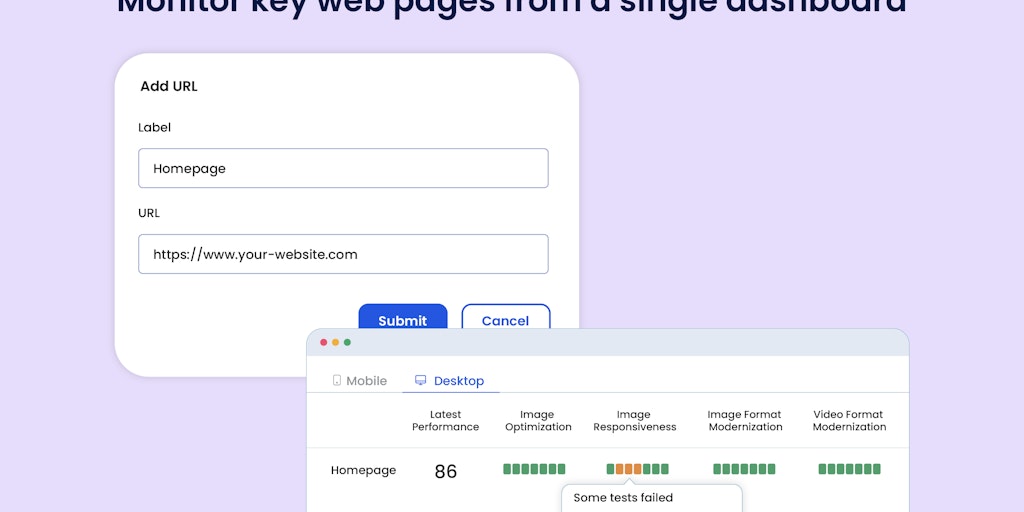The image size is (1024, 512).
Task: Click the red window dot
Action: pos(323,342)
